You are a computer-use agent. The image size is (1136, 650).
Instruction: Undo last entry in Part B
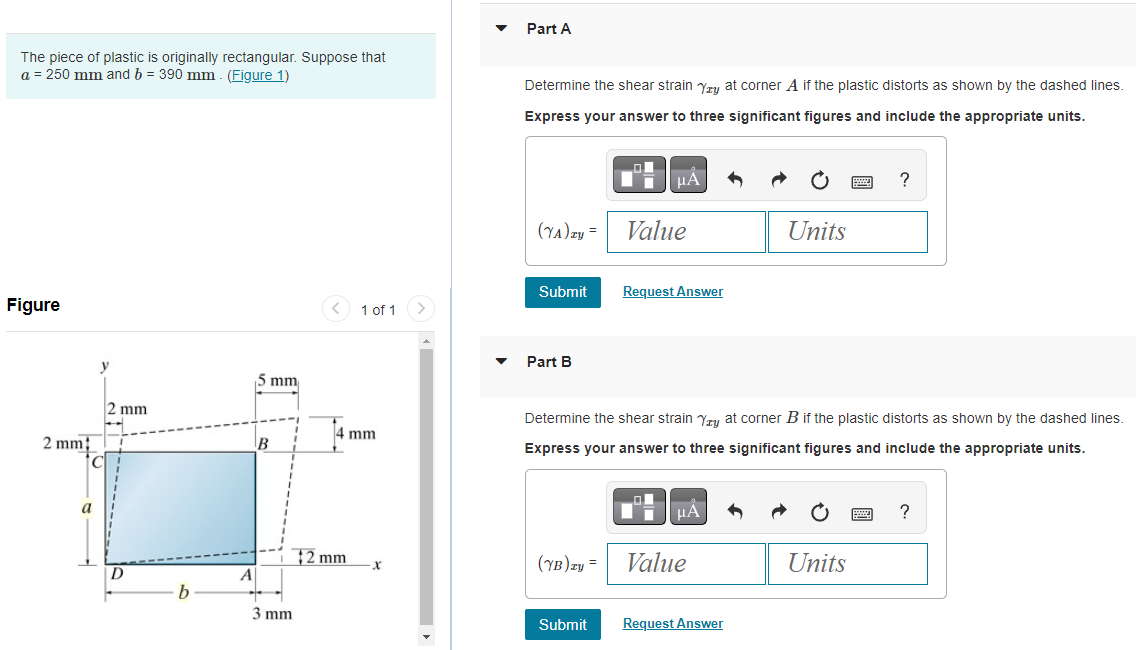(735, 512)
